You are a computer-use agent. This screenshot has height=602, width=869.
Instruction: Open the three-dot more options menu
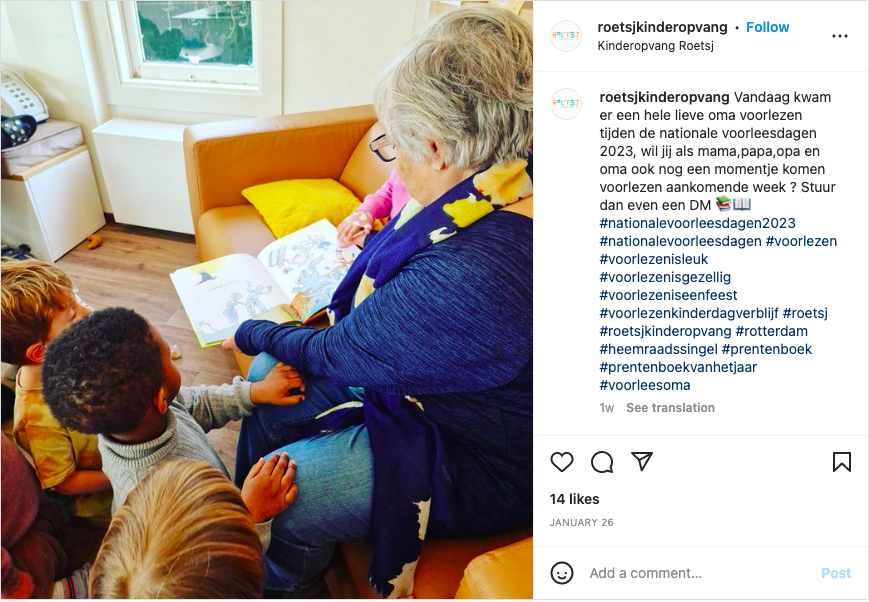click(840, 36)
